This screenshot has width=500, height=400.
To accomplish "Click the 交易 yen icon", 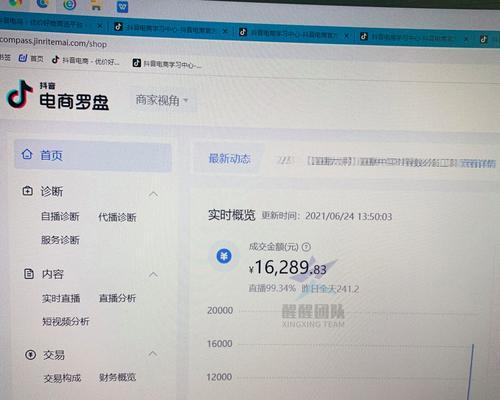I will (31, 355).
